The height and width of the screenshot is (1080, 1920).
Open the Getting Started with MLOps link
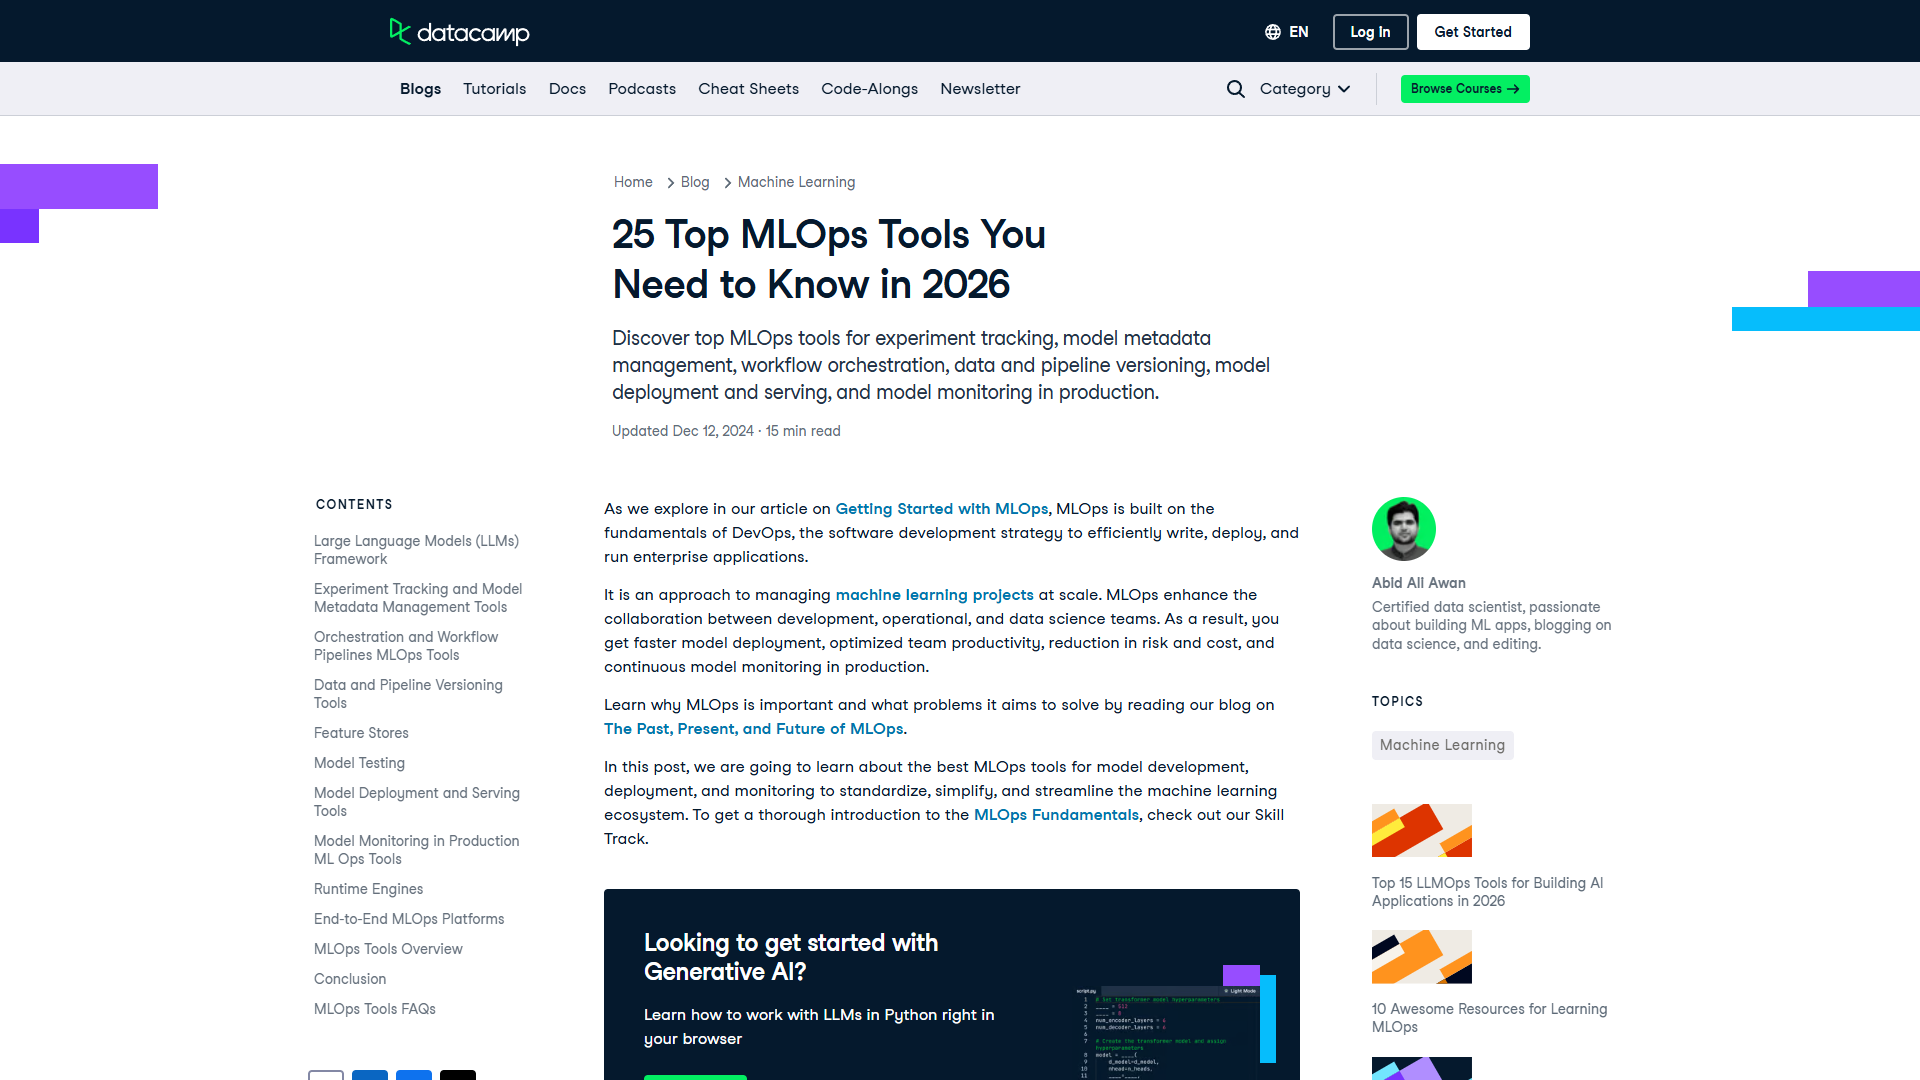[x=941, y=508]
